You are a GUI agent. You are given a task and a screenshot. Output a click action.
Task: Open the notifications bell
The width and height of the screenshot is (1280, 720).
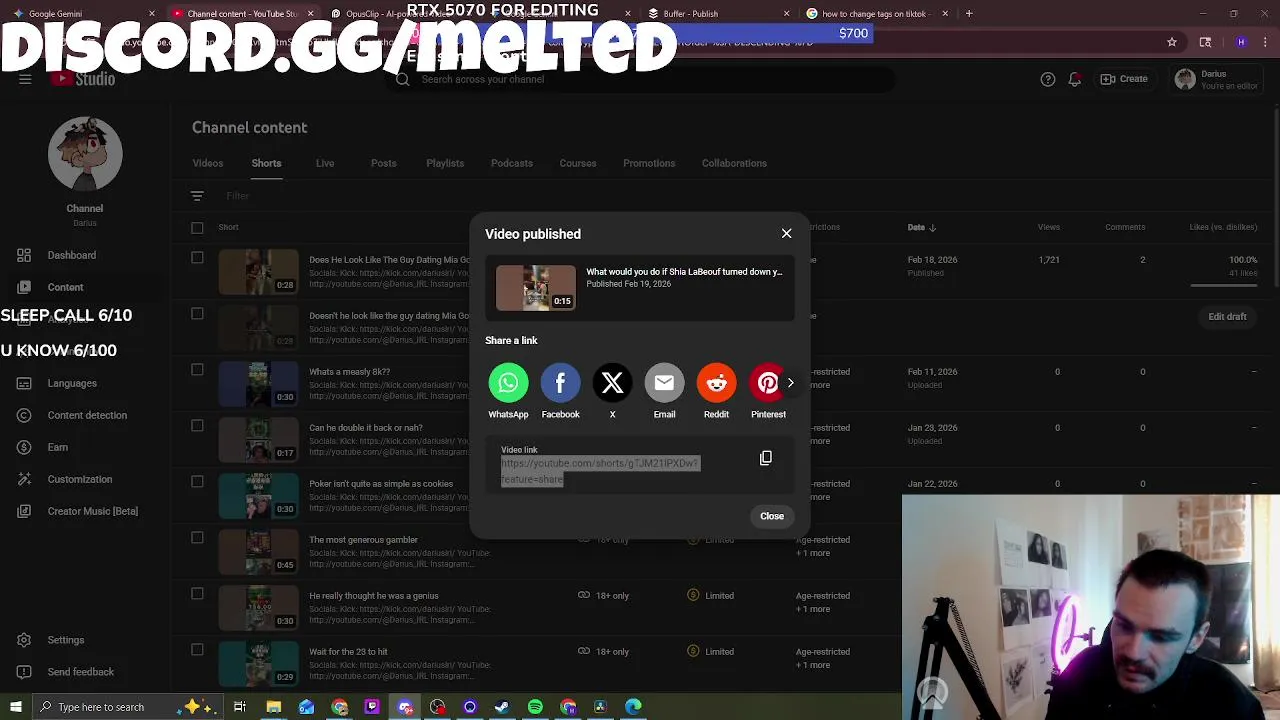pyautogui.click(x=1074, y=79)
